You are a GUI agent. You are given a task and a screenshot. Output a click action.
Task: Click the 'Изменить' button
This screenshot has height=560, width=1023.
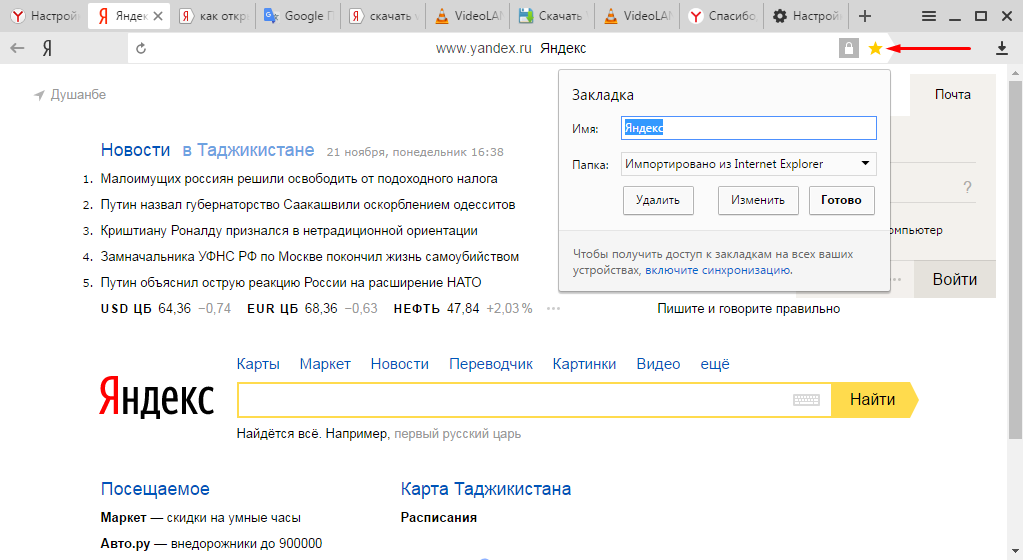(757, 200)
